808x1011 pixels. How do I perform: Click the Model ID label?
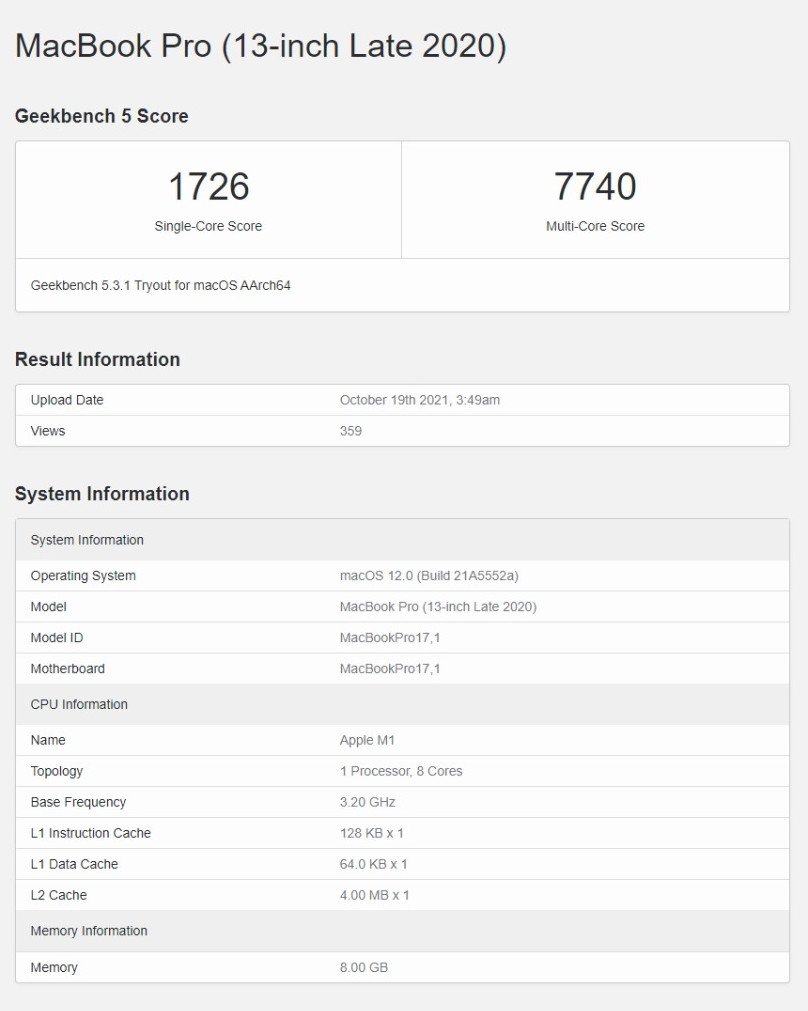click(x=57, y=638)
